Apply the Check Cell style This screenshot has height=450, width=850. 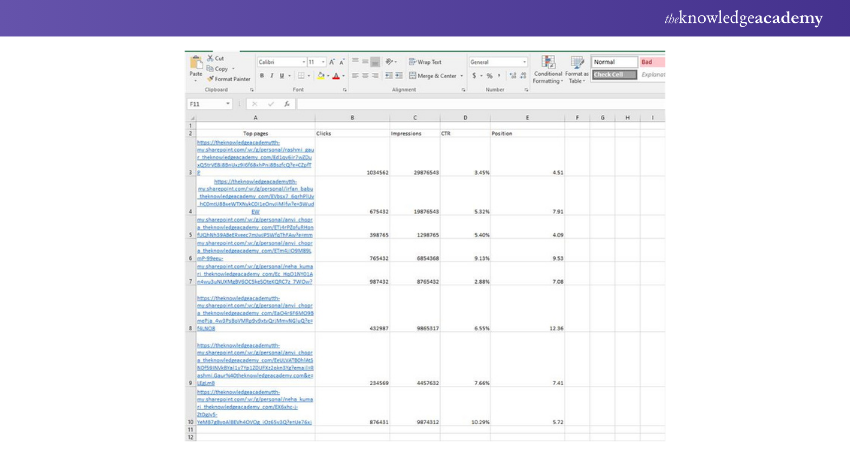(x=613, y=75)
